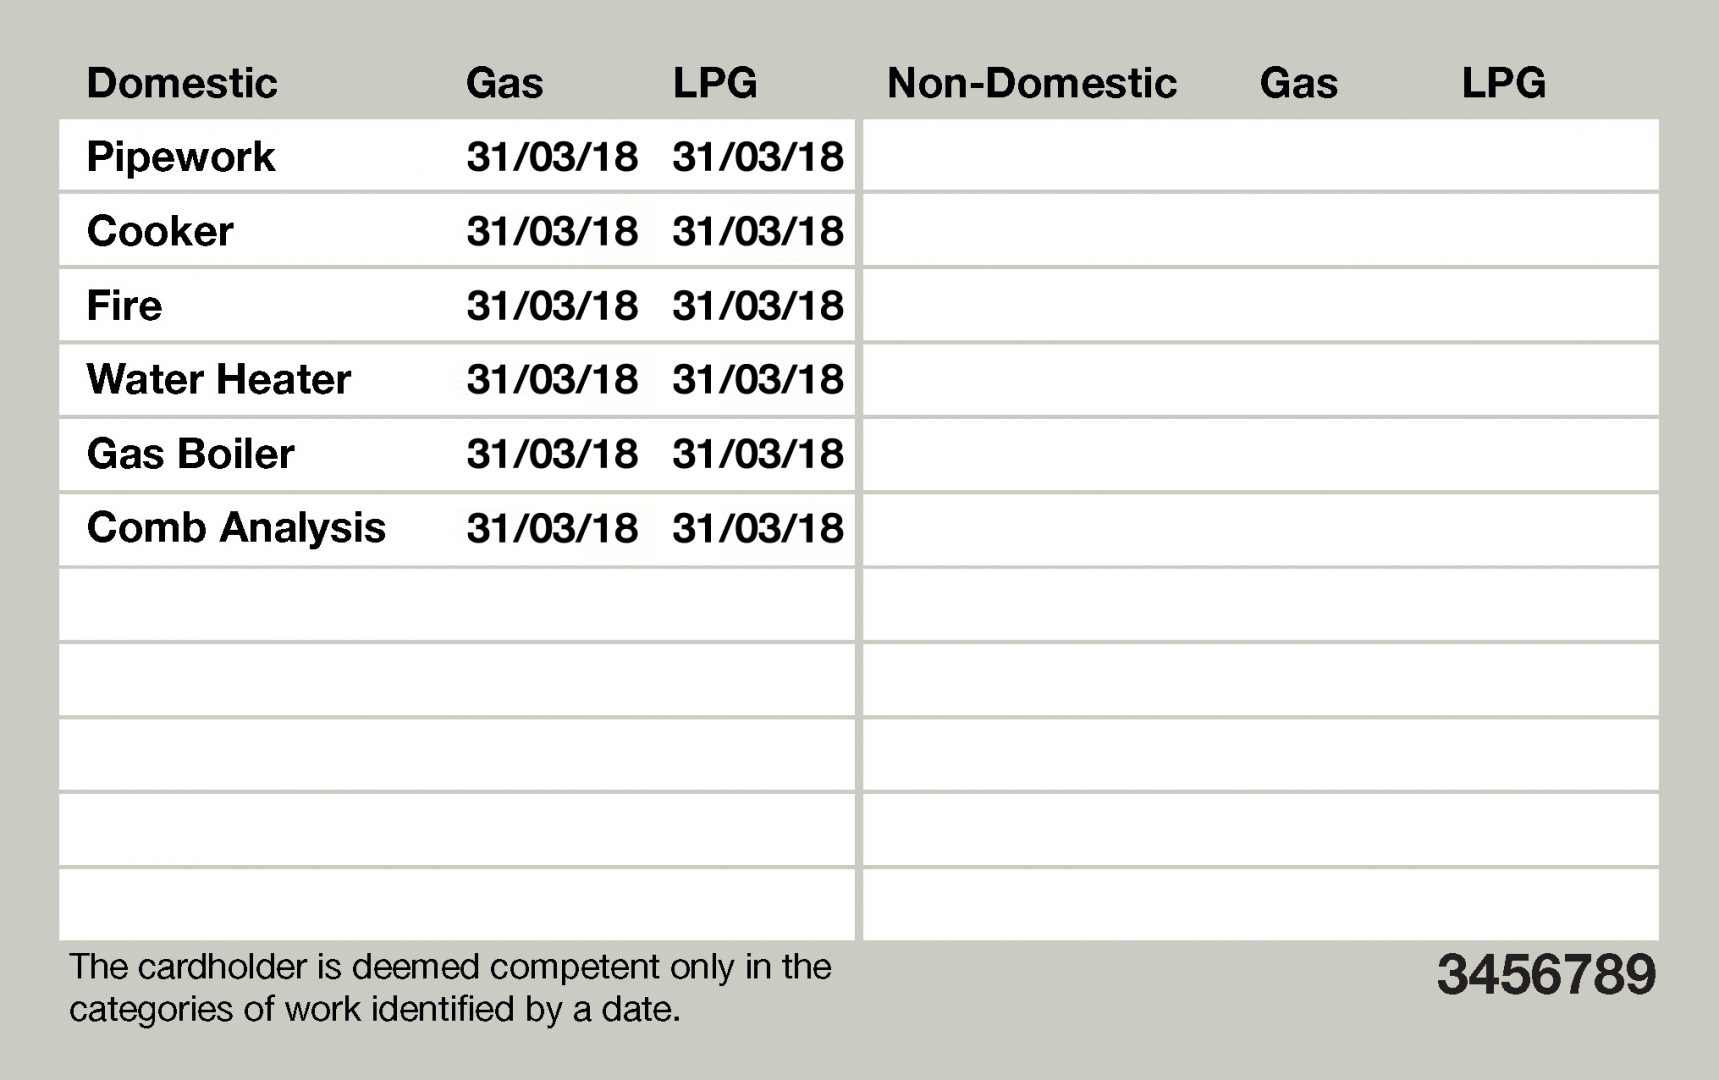Select the Water Heater row label
The height and width of the screenshot is (1080, 1719).
(x=219, y=379)
